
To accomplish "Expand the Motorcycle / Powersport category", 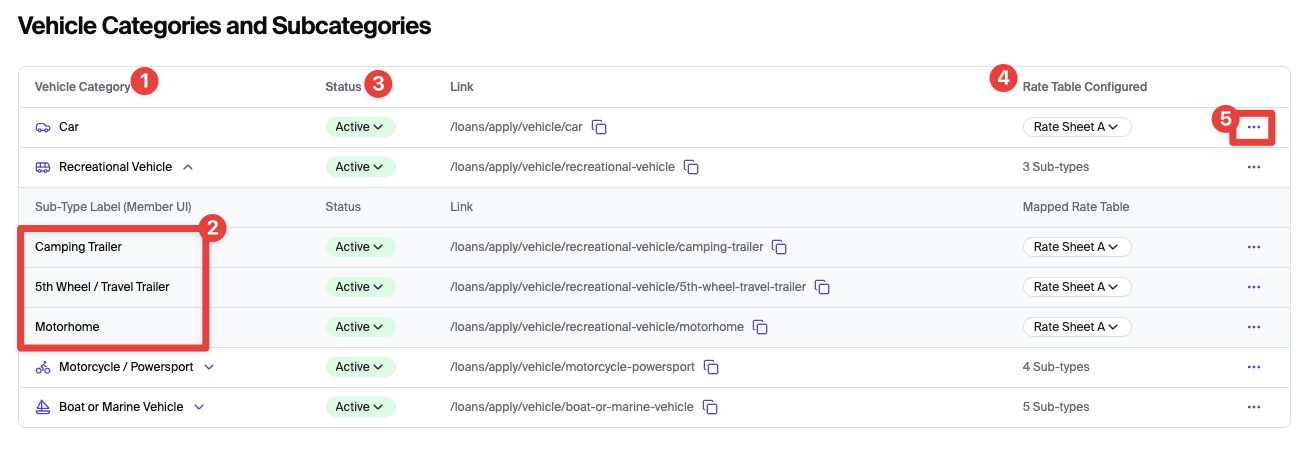I will 209,367.
